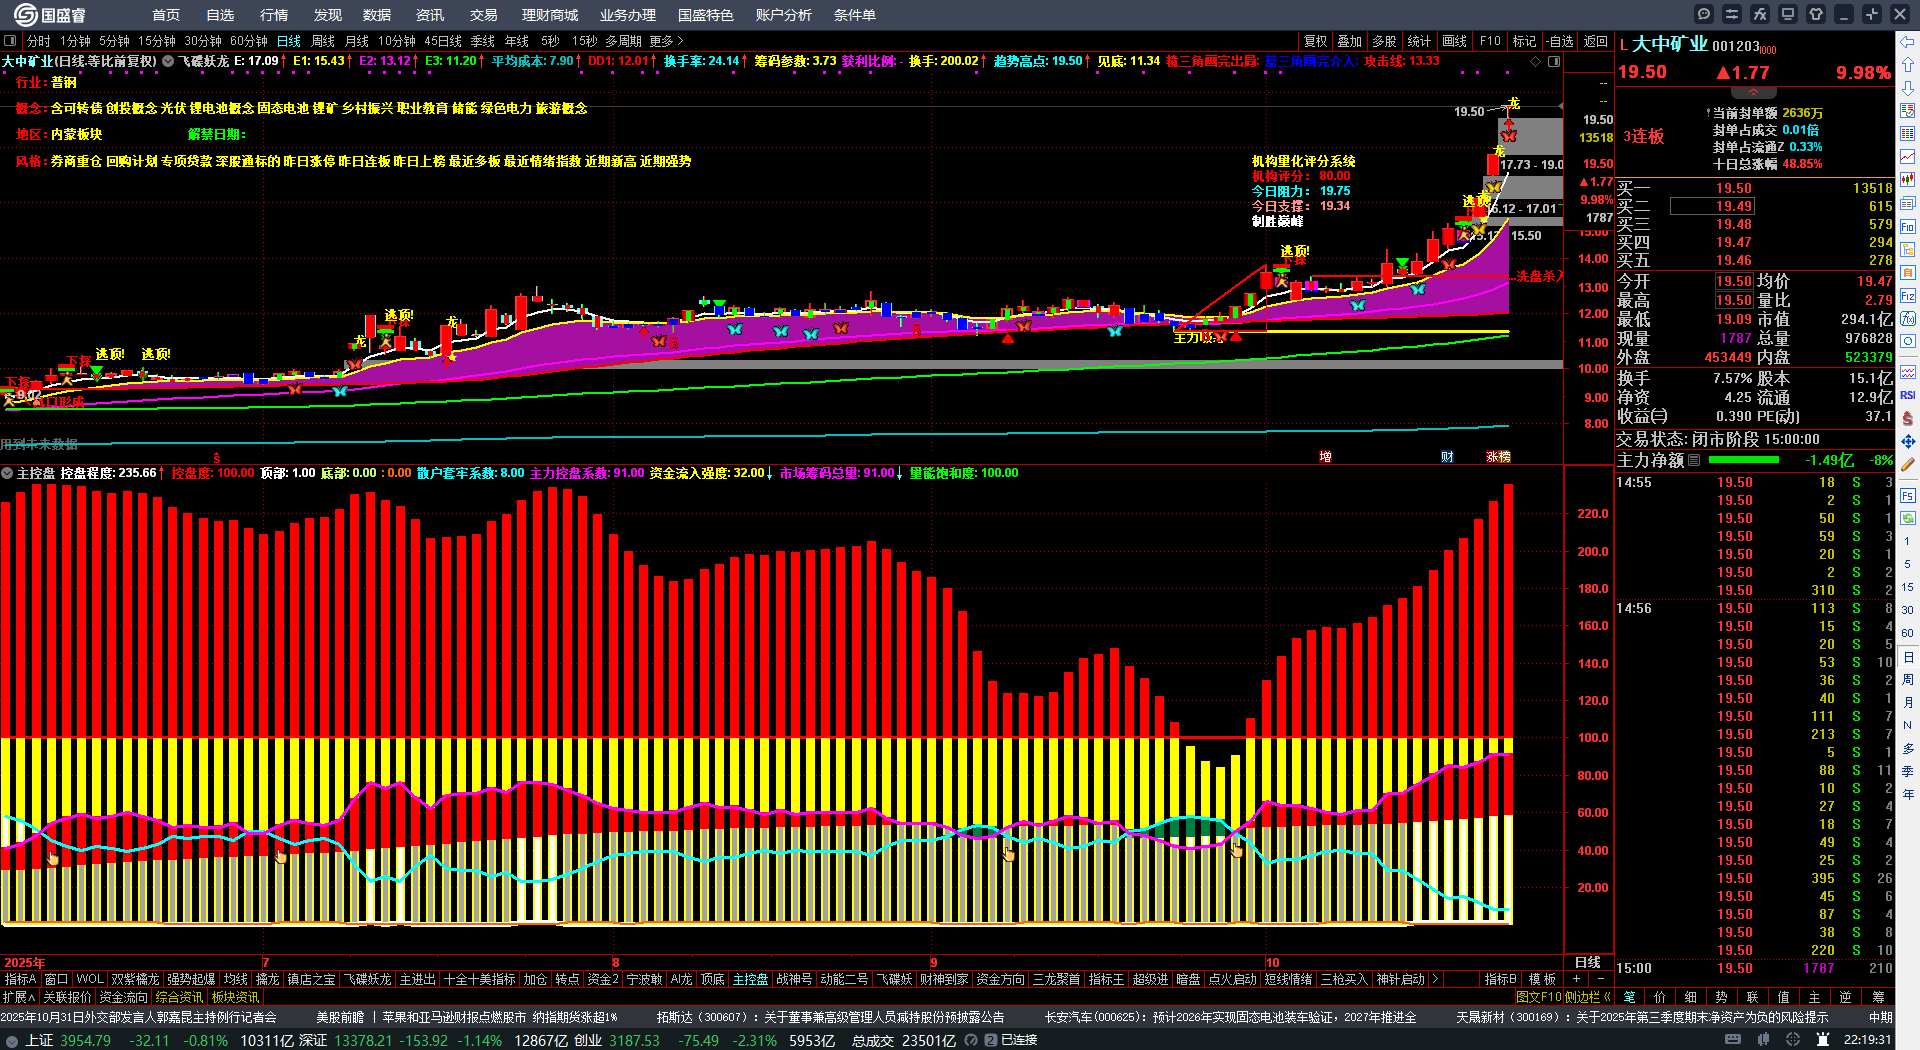Collapse the limit-up info panel chevron
This screenshot has width=1920, height=1050.
click(1753, 92)
